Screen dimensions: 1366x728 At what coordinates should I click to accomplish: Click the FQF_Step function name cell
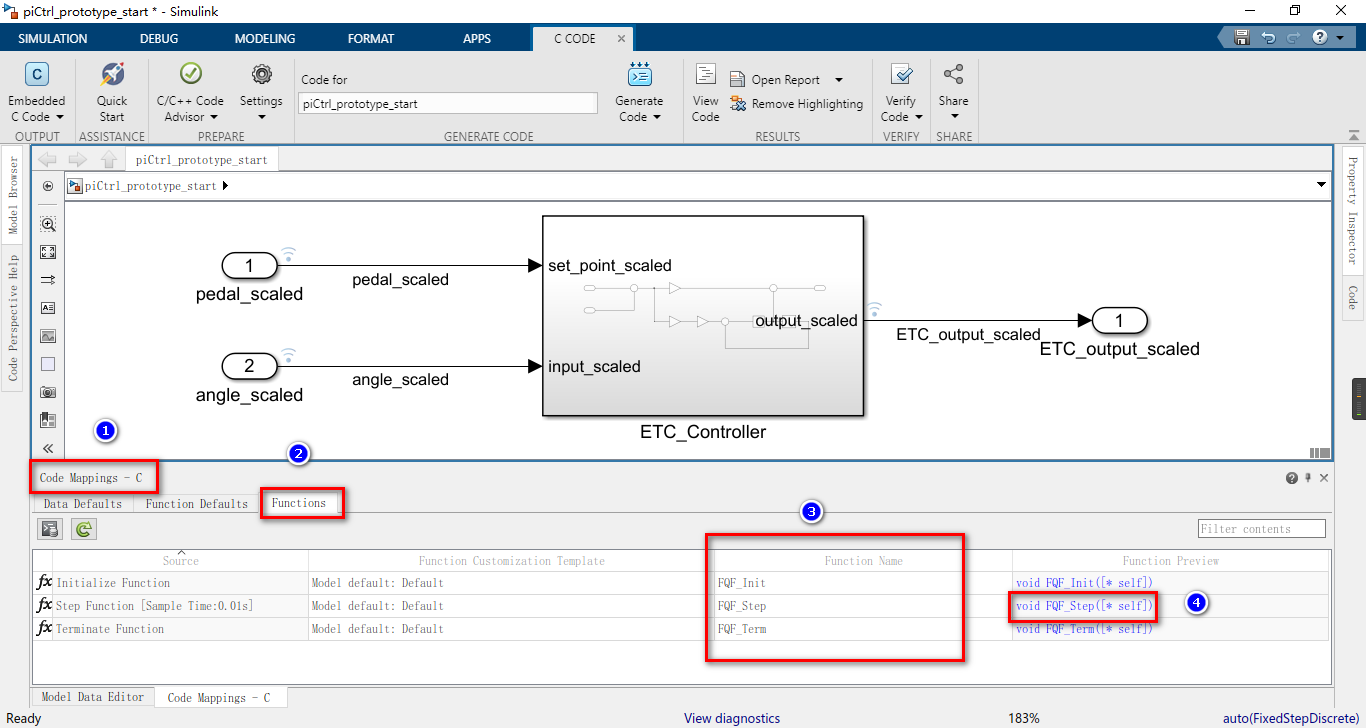pos(863,606)
